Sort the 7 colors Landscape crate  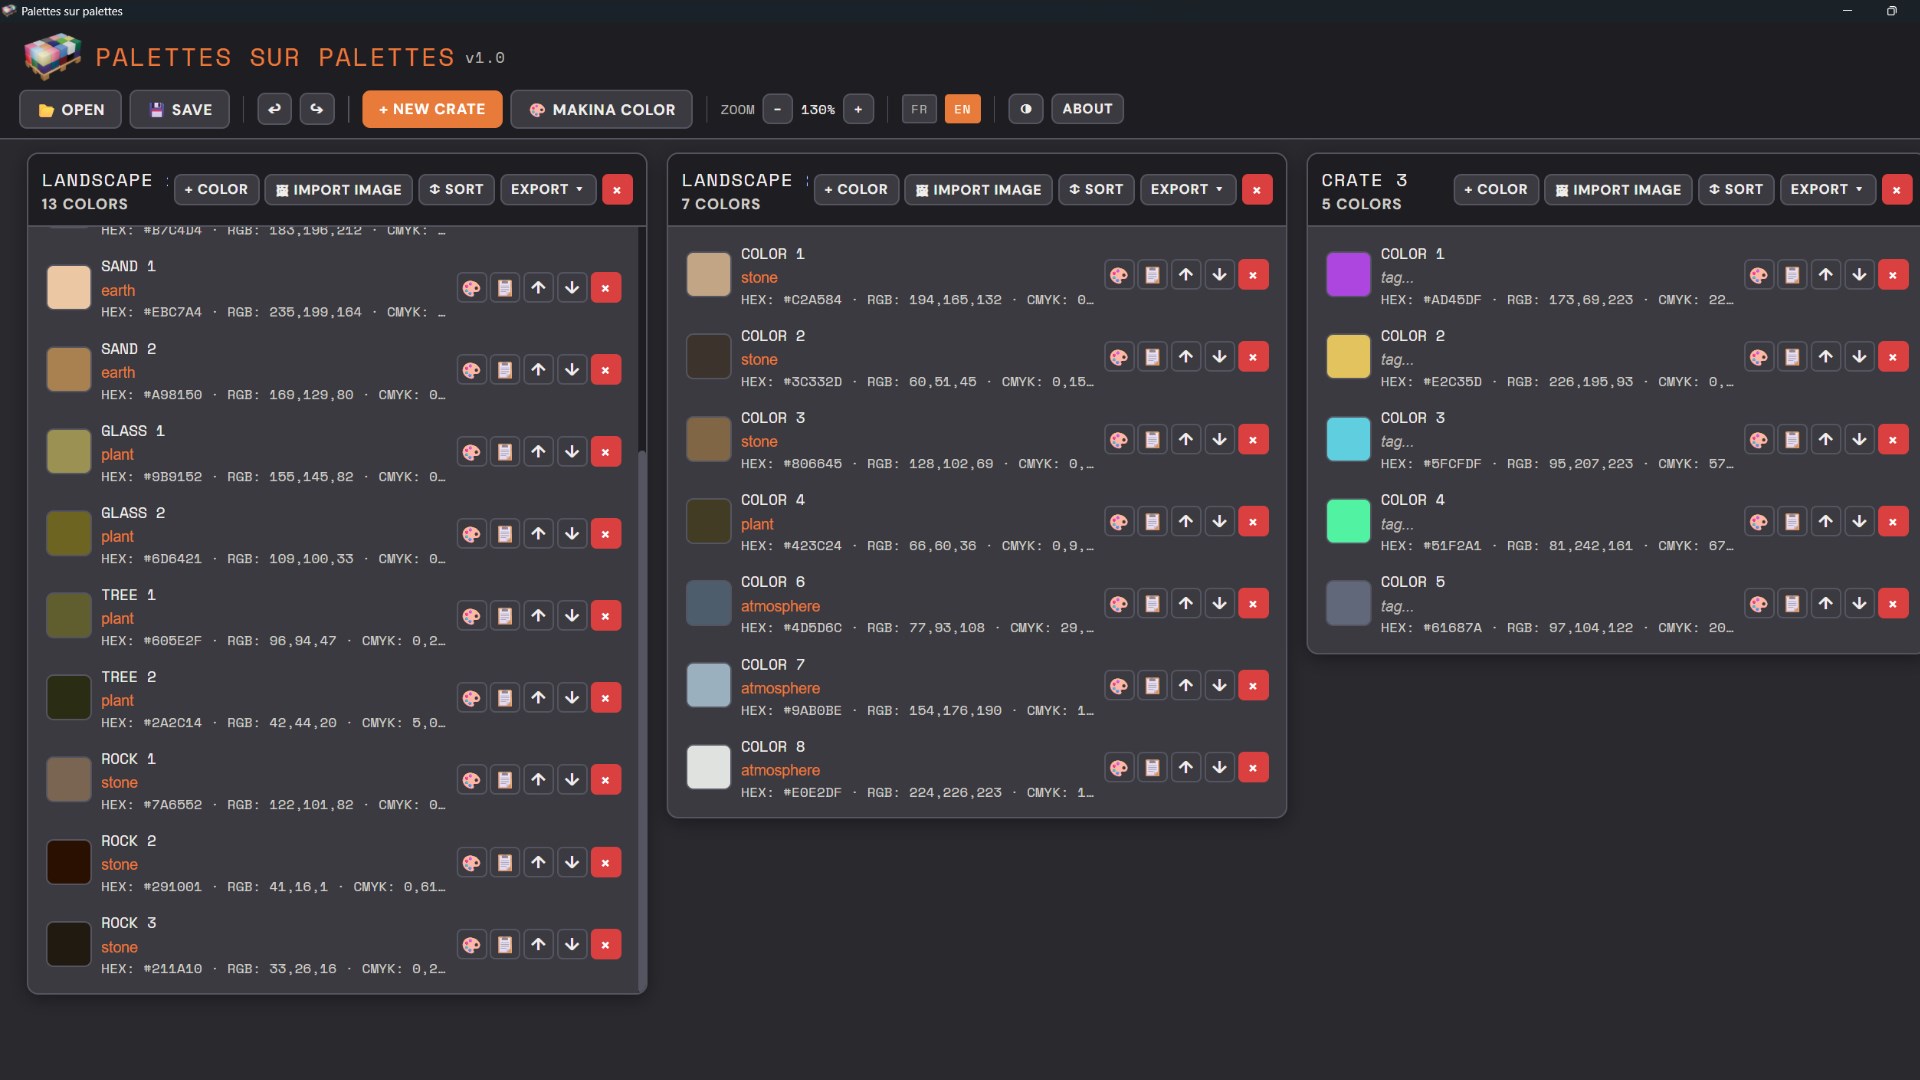click(x=1096, y=189)
